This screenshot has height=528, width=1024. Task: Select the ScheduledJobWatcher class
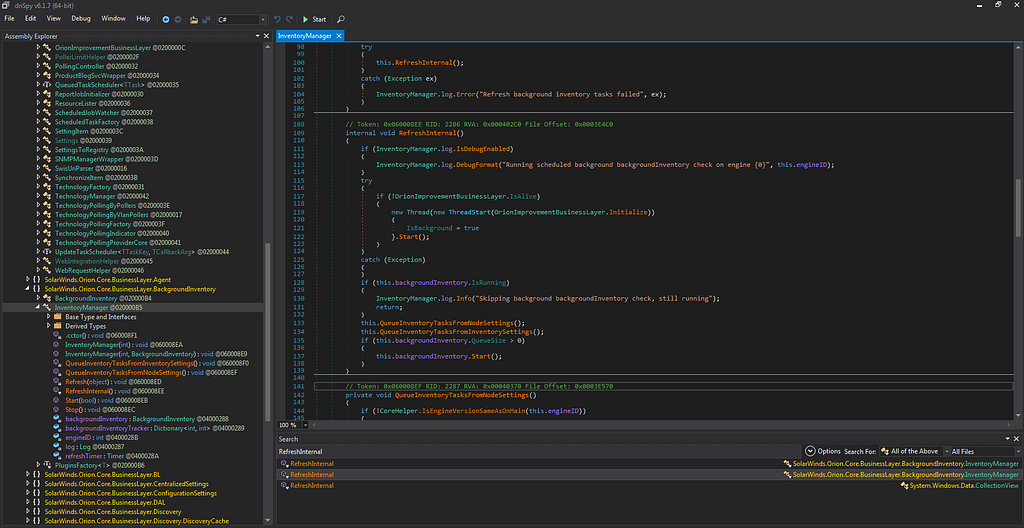click(x=103, y=112)
